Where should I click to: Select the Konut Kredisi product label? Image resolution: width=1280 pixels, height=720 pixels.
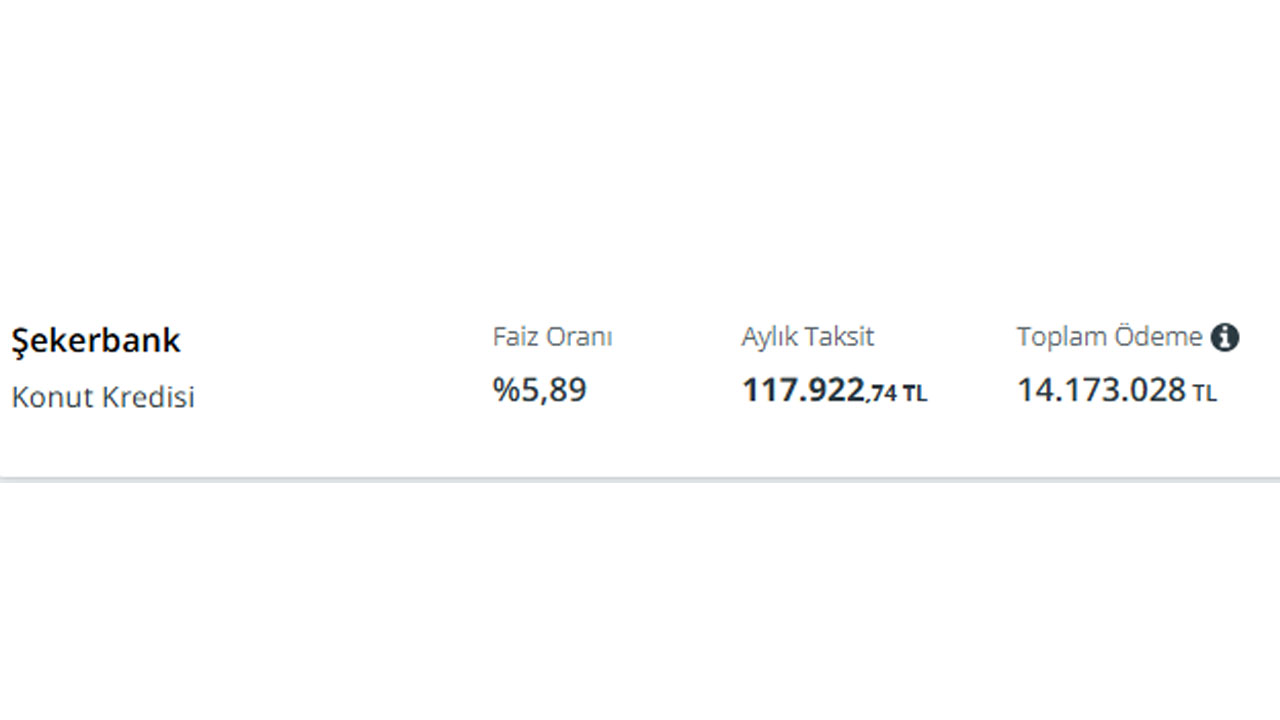pos(103,397)
